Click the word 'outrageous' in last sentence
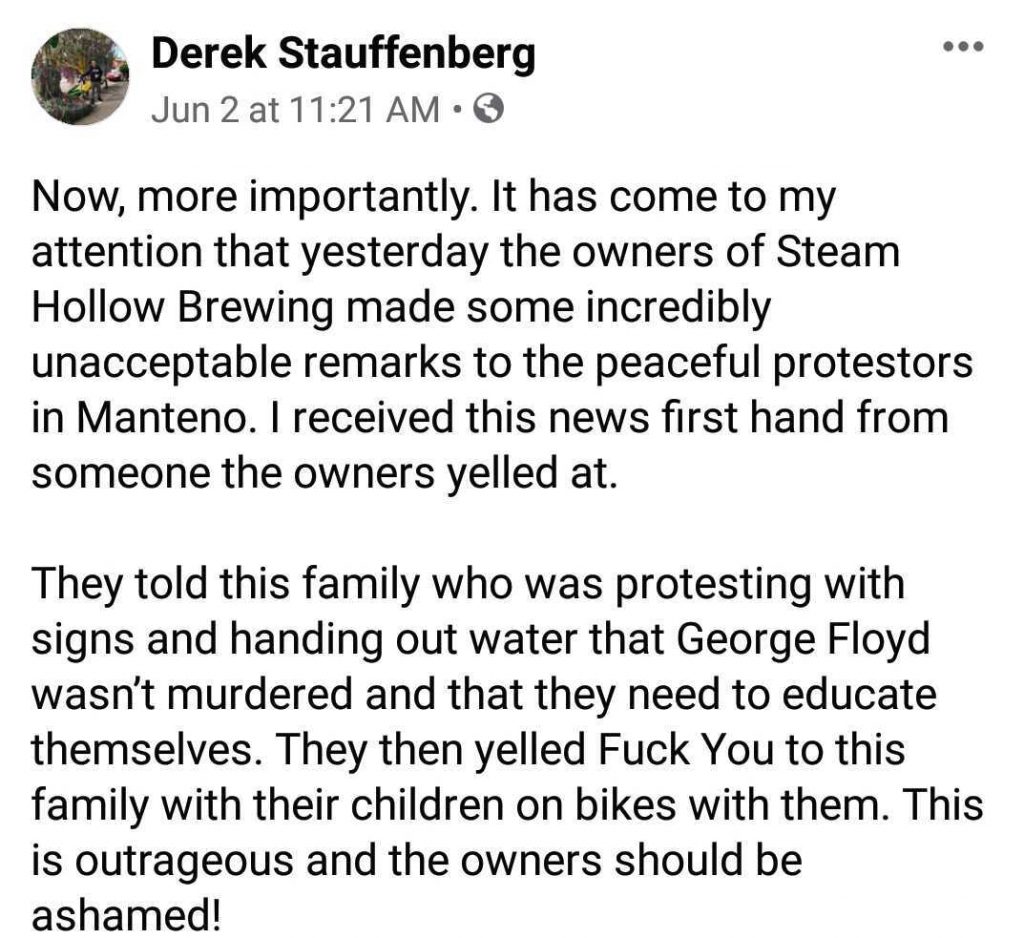 185,861
